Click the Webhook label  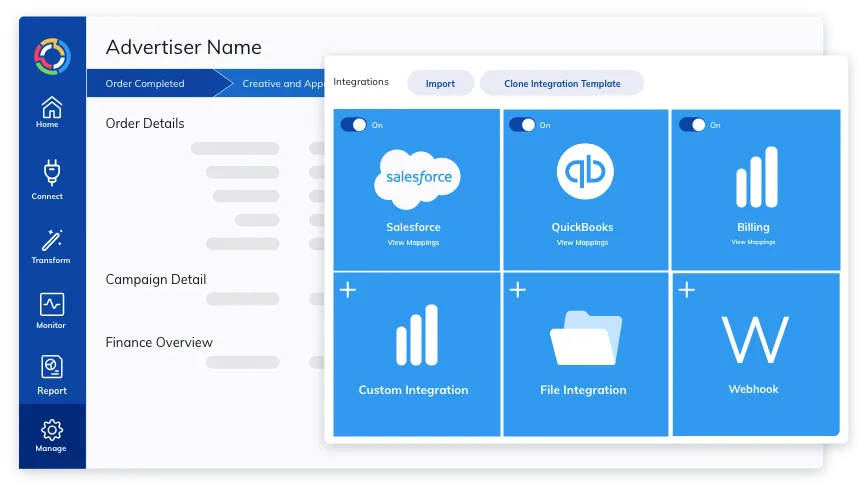tap(753, 389)
